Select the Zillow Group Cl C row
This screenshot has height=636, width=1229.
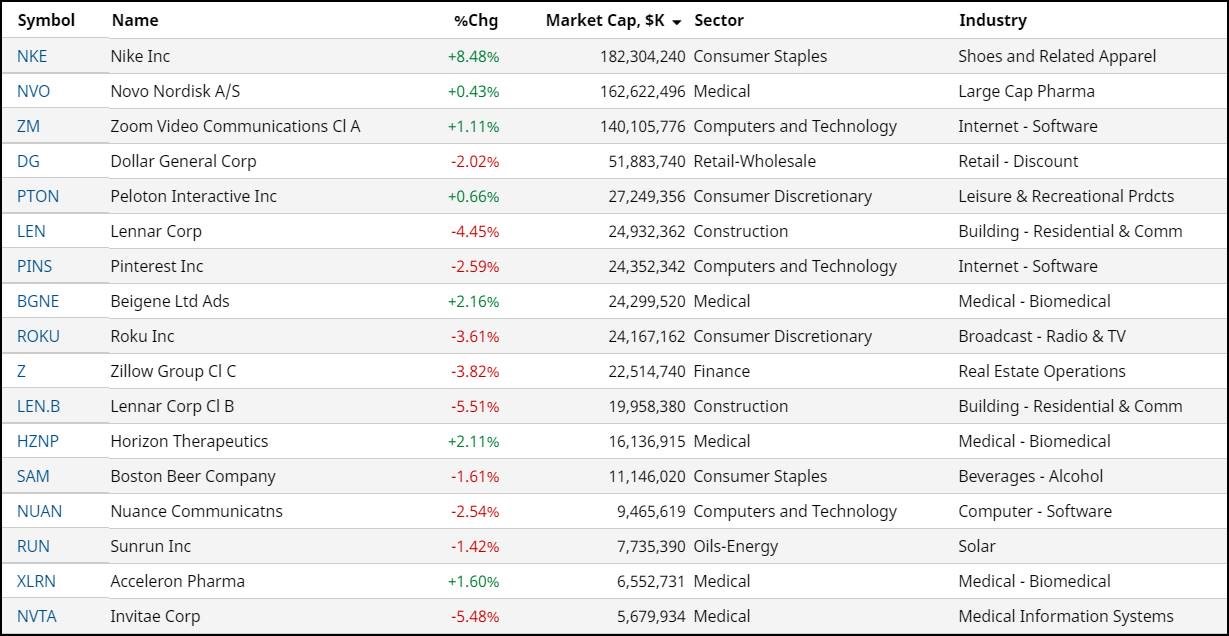[173, 371]
